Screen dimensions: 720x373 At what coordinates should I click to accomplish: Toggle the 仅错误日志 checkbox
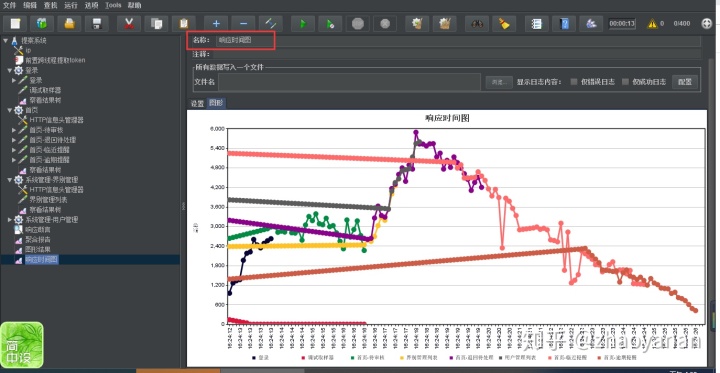574,82
